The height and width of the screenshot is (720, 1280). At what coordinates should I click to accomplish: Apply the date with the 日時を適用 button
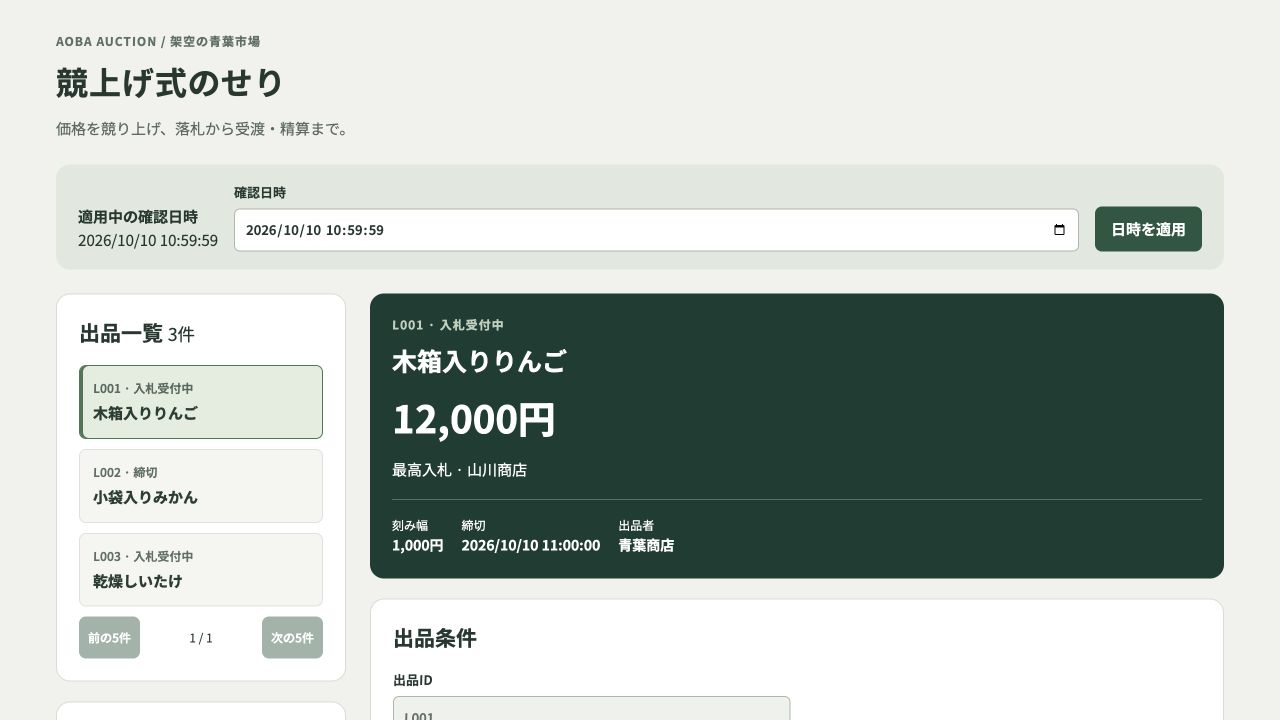(x=1148, y=229)
